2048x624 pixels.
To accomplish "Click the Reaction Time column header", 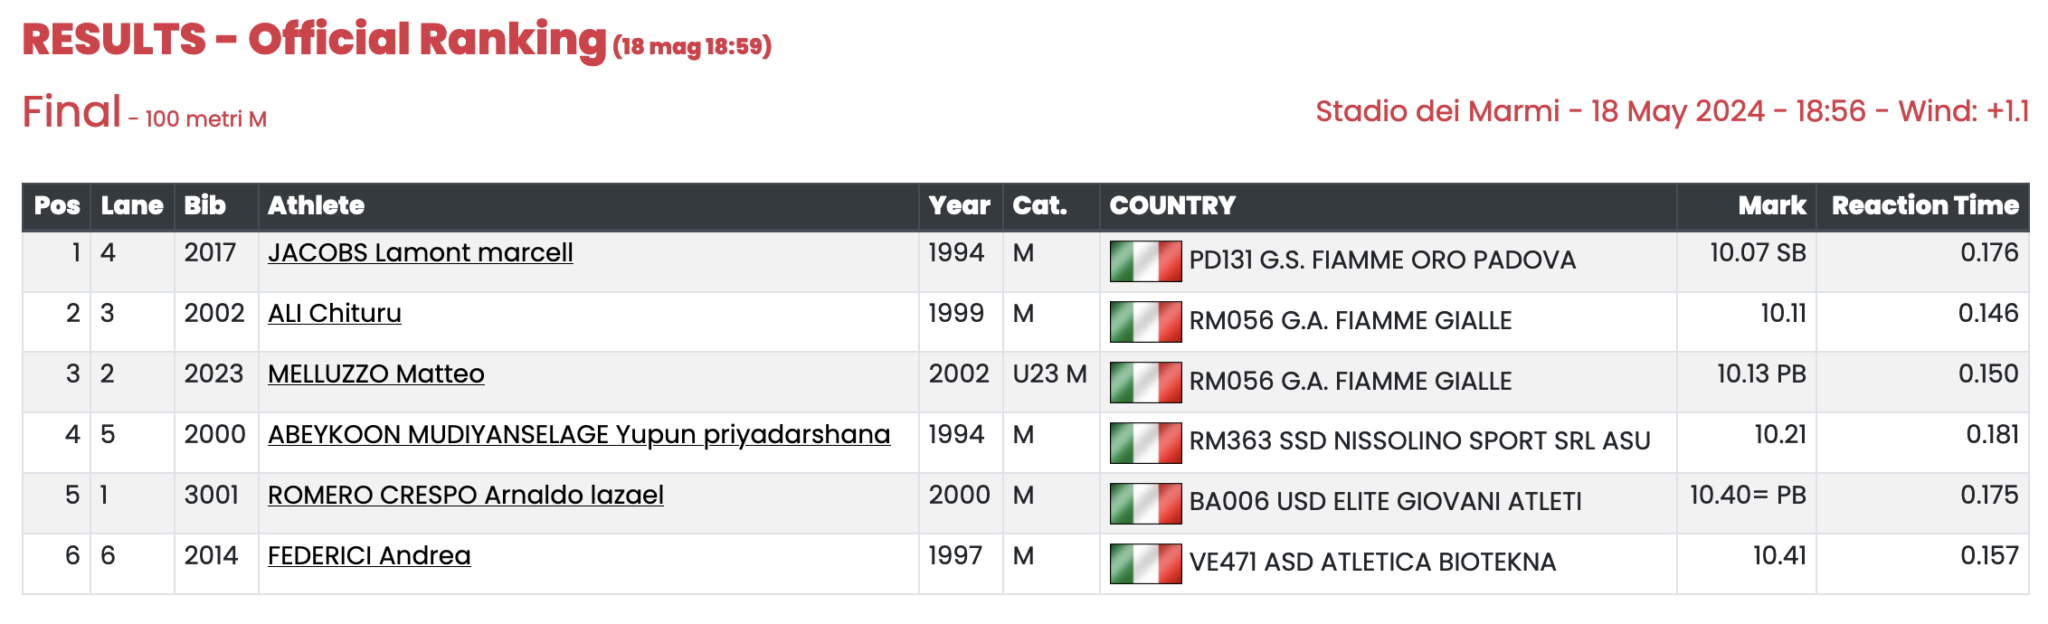I will [1924, 206].
